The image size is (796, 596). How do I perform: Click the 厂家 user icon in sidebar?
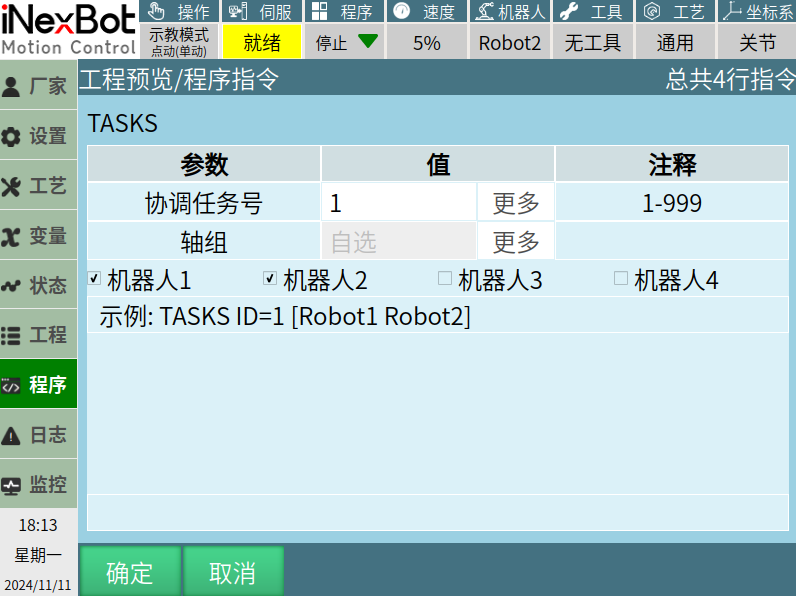click(x=12, y=86)
